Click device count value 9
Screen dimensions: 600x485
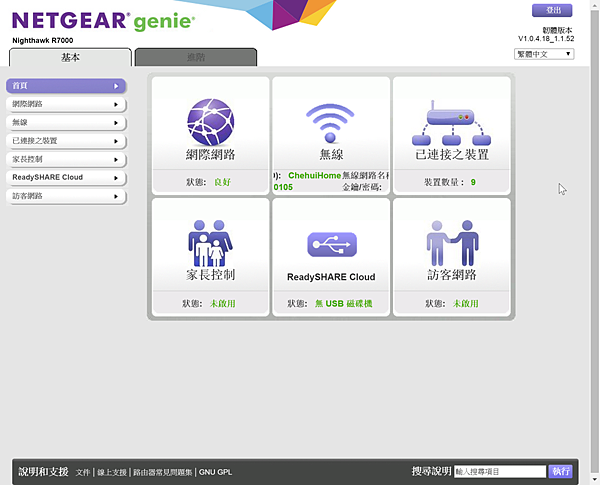coord(473,182)
